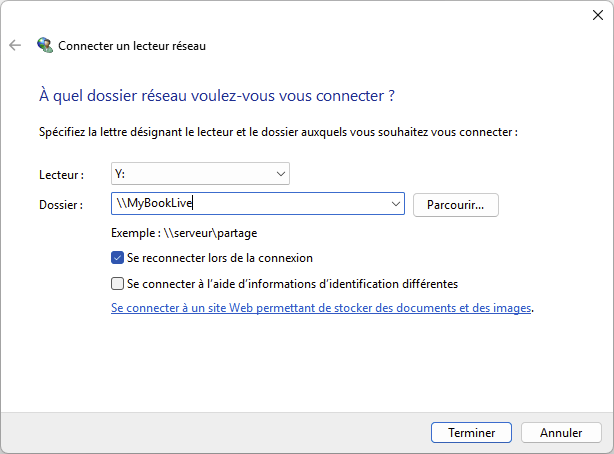Expand the Dossier folder history dropdown arrow
This screenshot has width=614, height=454.
click(394, 205)
